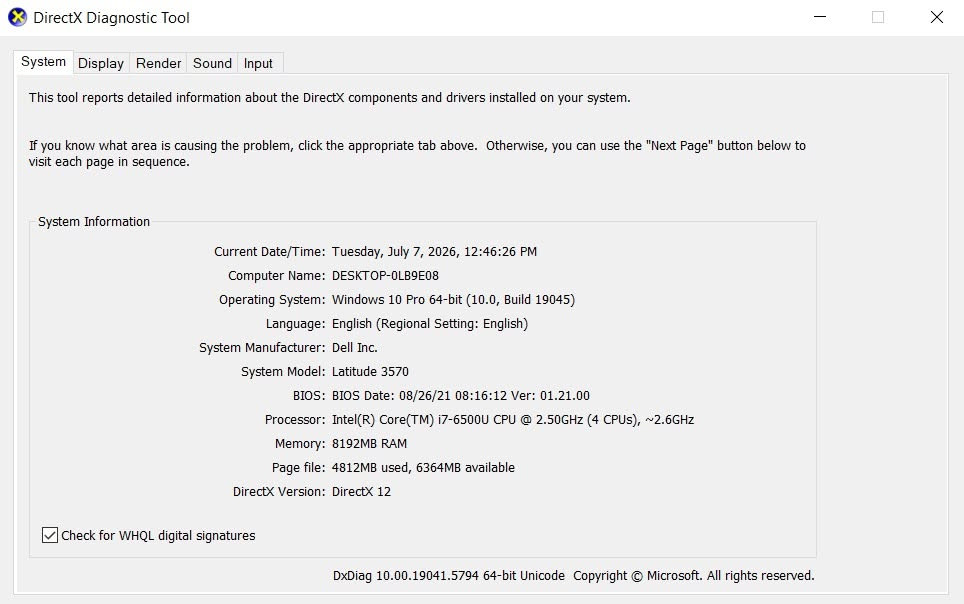The width and height of the screenshot is (964, 604).
Task: Click the Windows 10 Pro operating system value
Action: tap(454, 300)
